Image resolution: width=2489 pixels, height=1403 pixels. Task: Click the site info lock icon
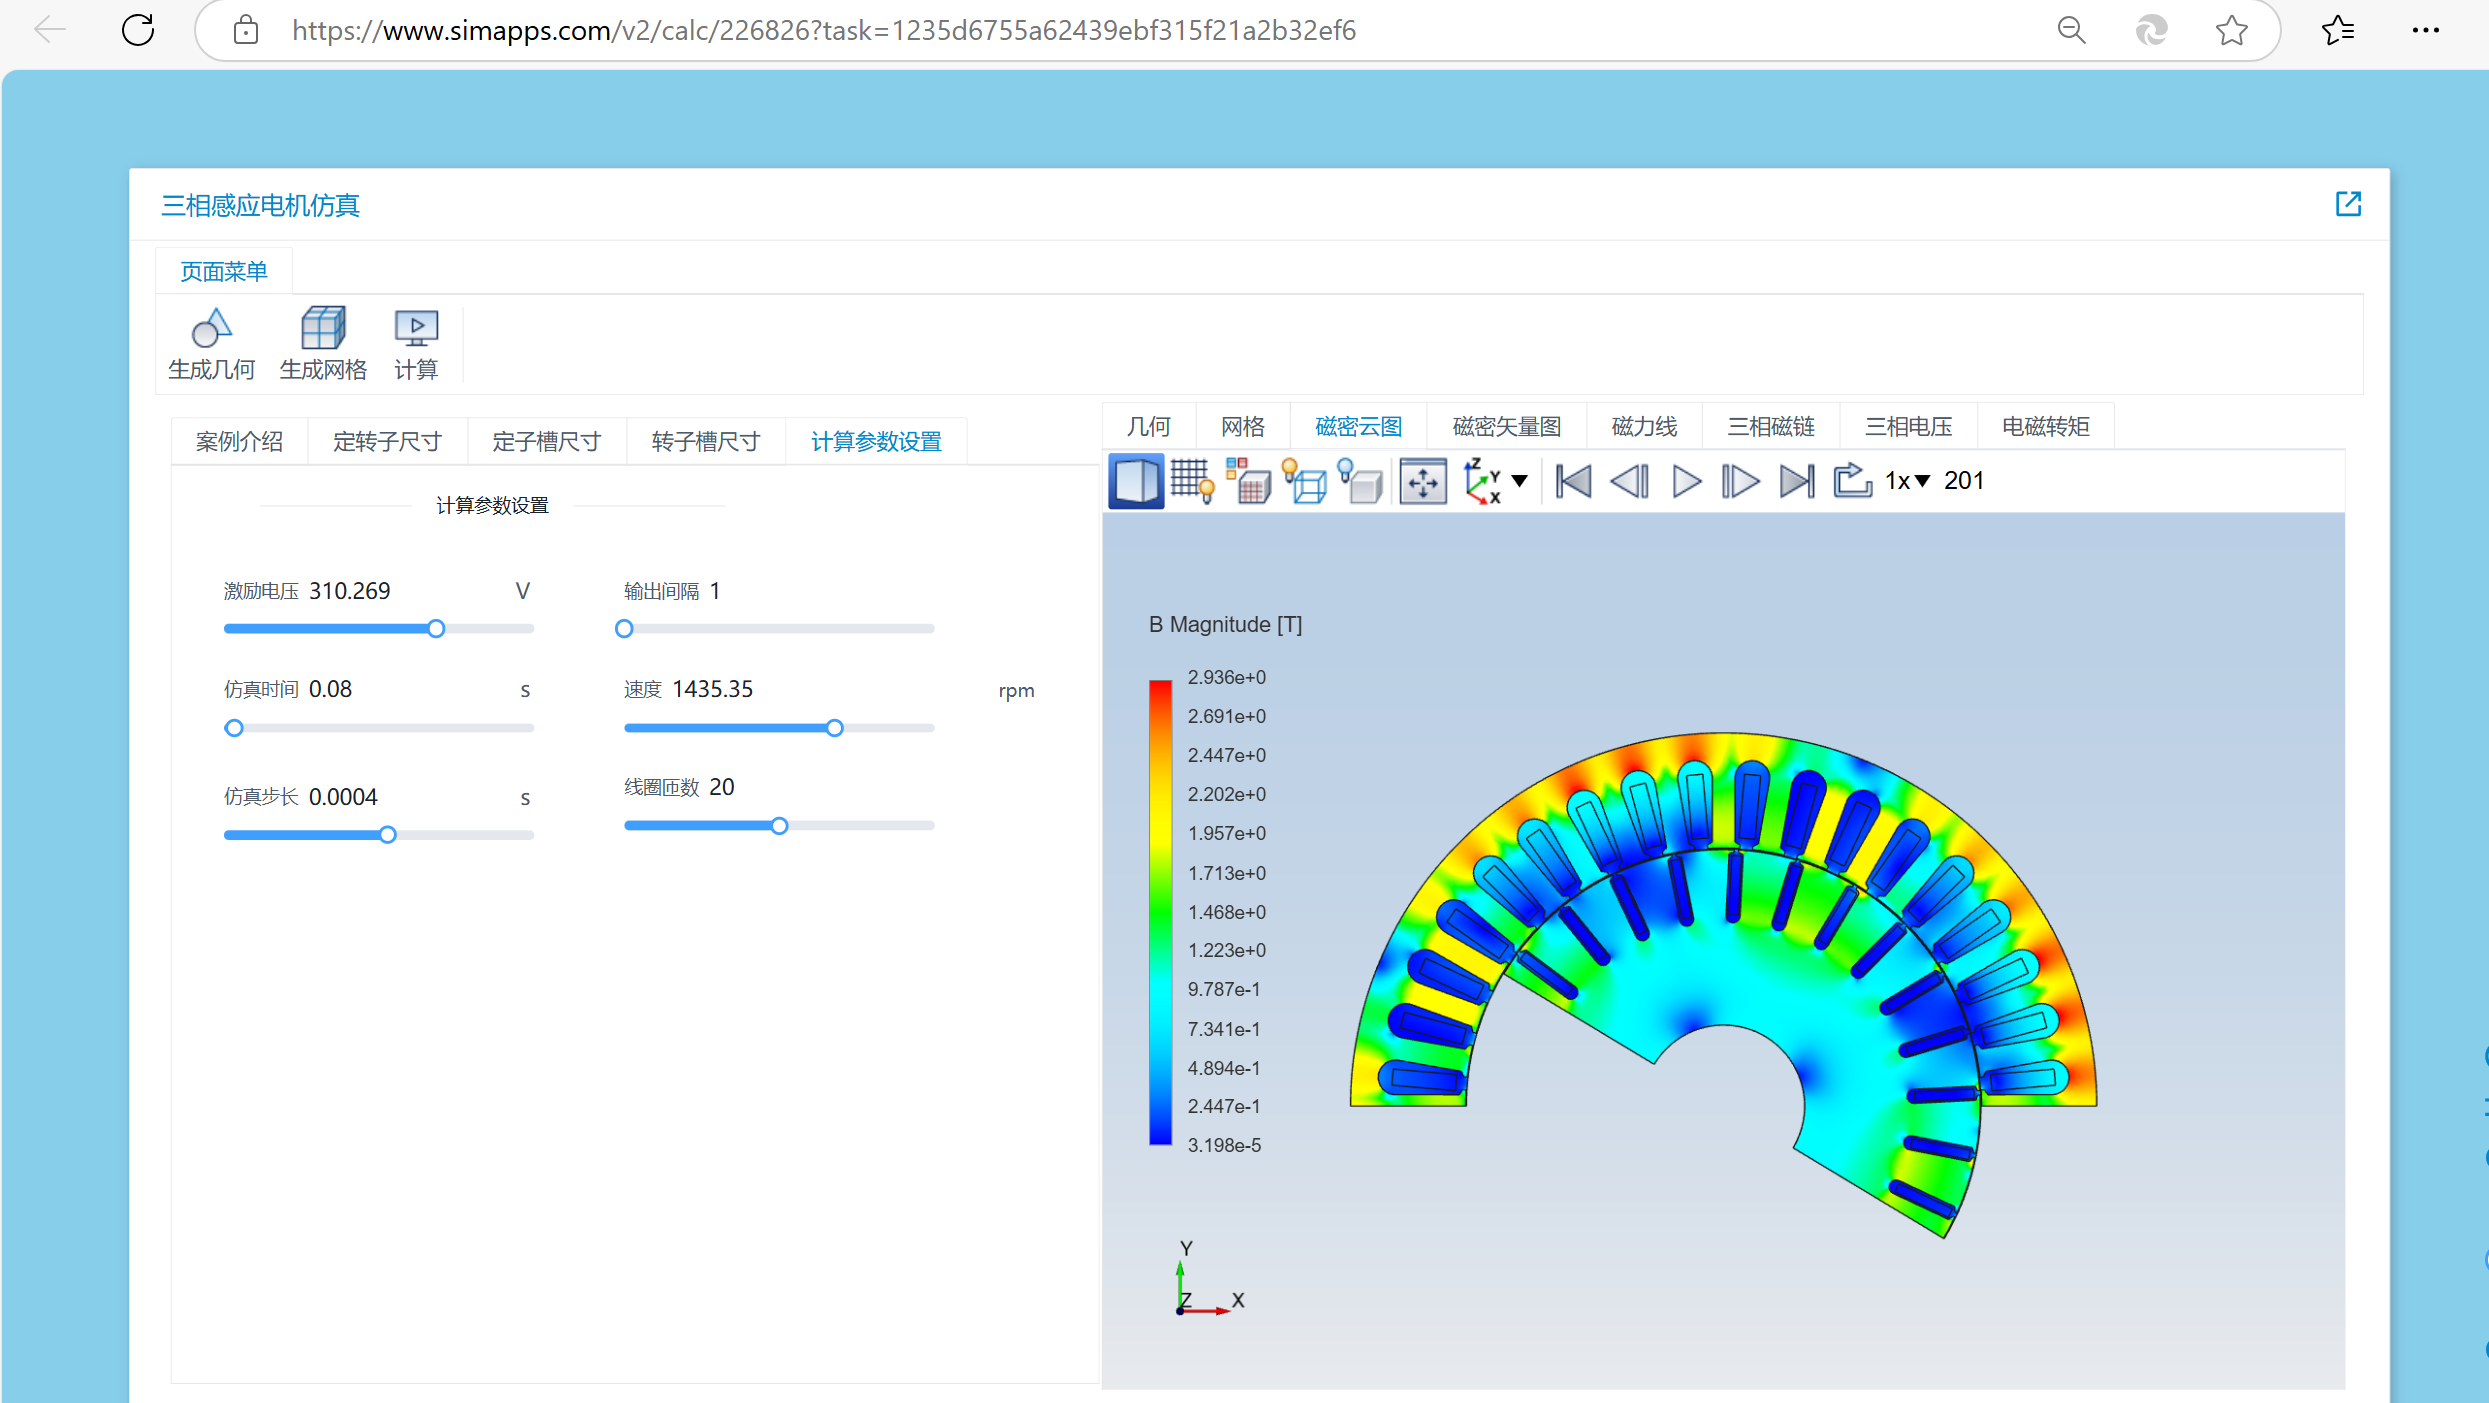point(245,30)
